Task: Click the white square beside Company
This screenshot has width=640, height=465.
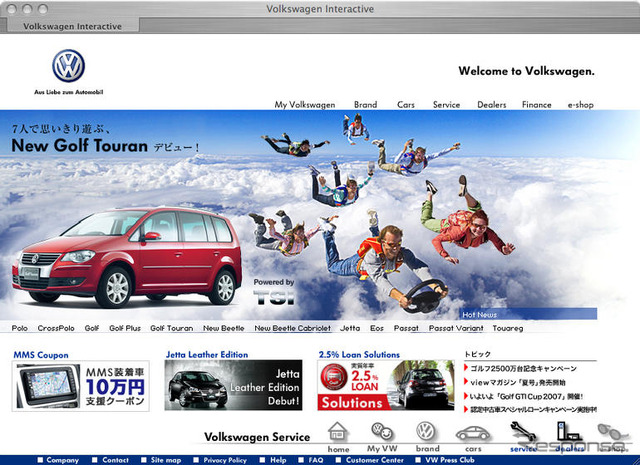Action: click(40, 460)
